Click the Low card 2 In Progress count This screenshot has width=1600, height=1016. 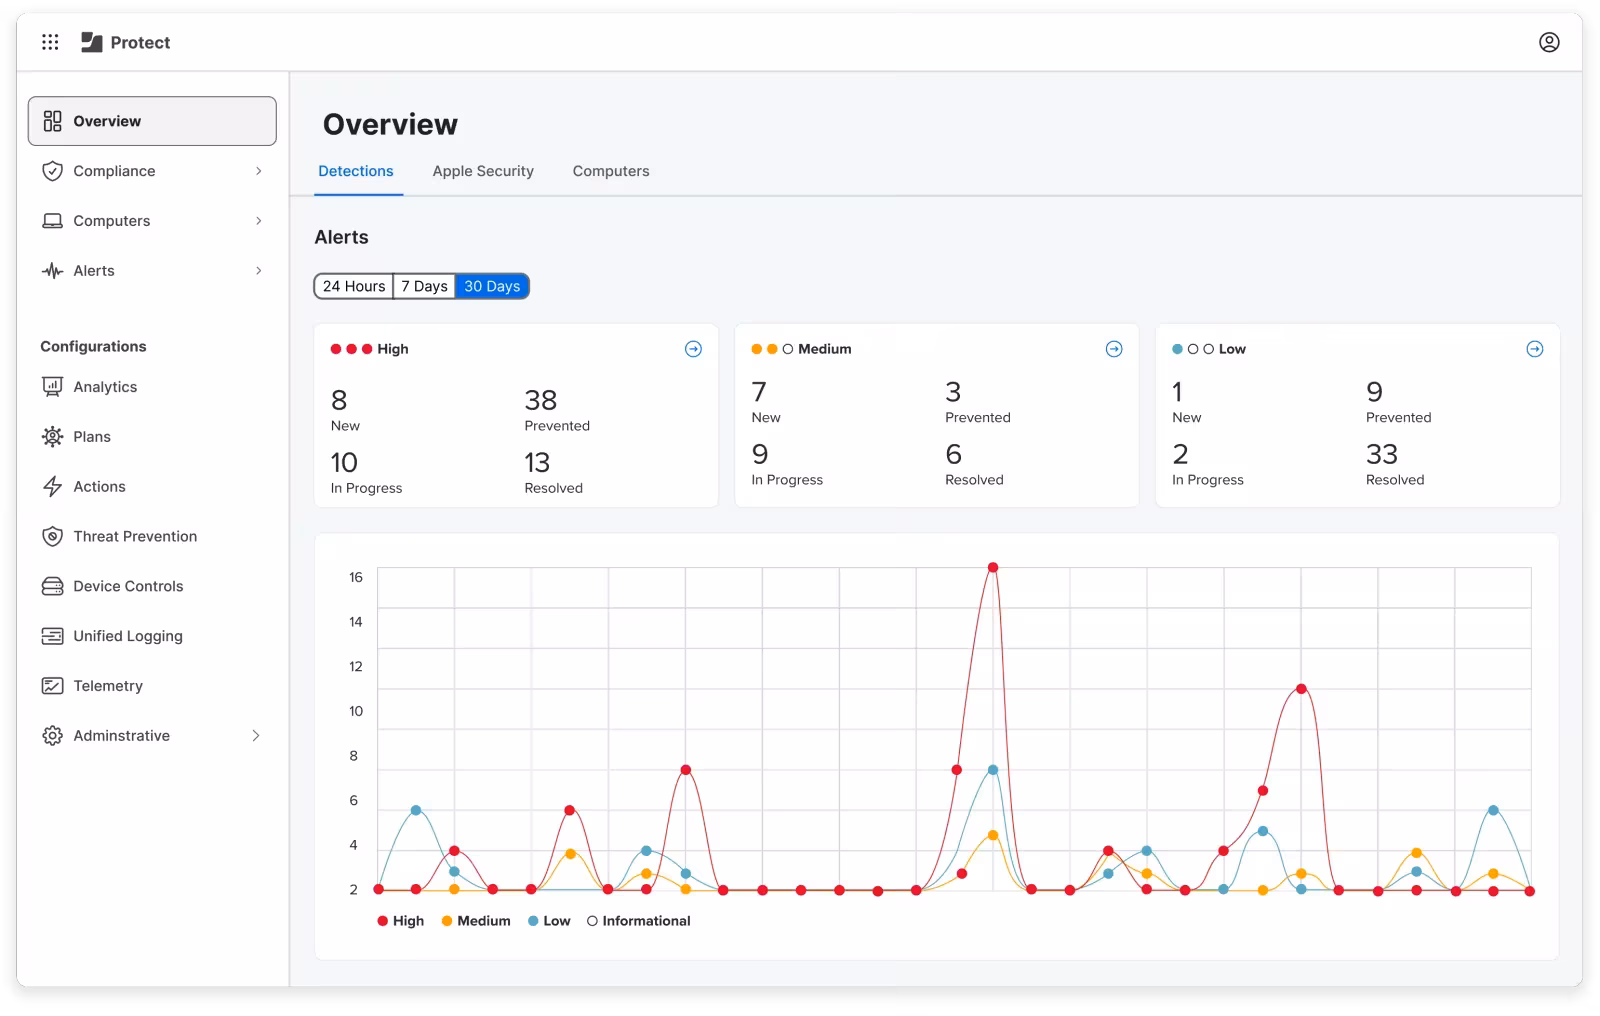pyautogui.click(x=1181, y=454)
